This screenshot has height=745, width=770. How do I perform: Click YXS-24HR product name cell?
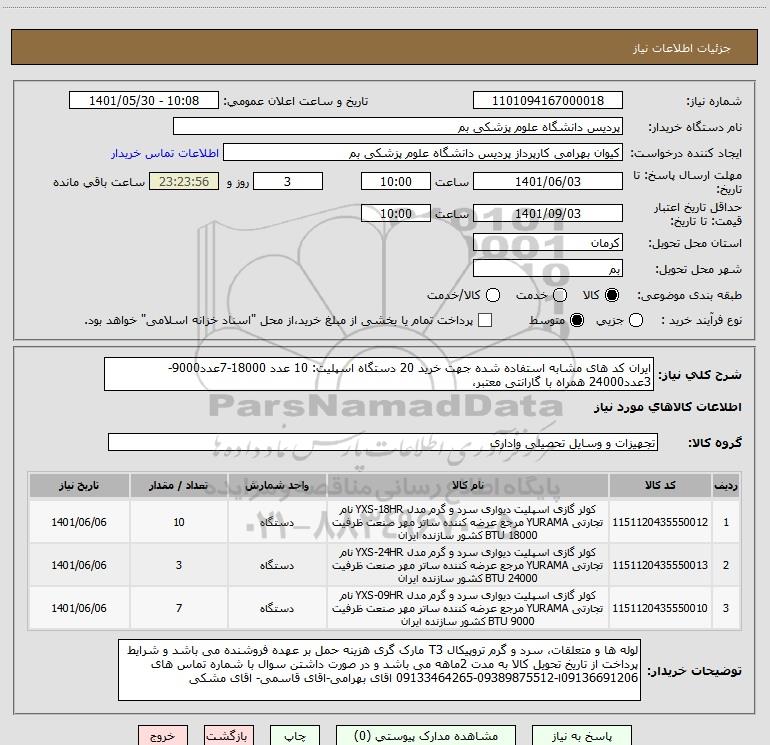coord(468,565)
